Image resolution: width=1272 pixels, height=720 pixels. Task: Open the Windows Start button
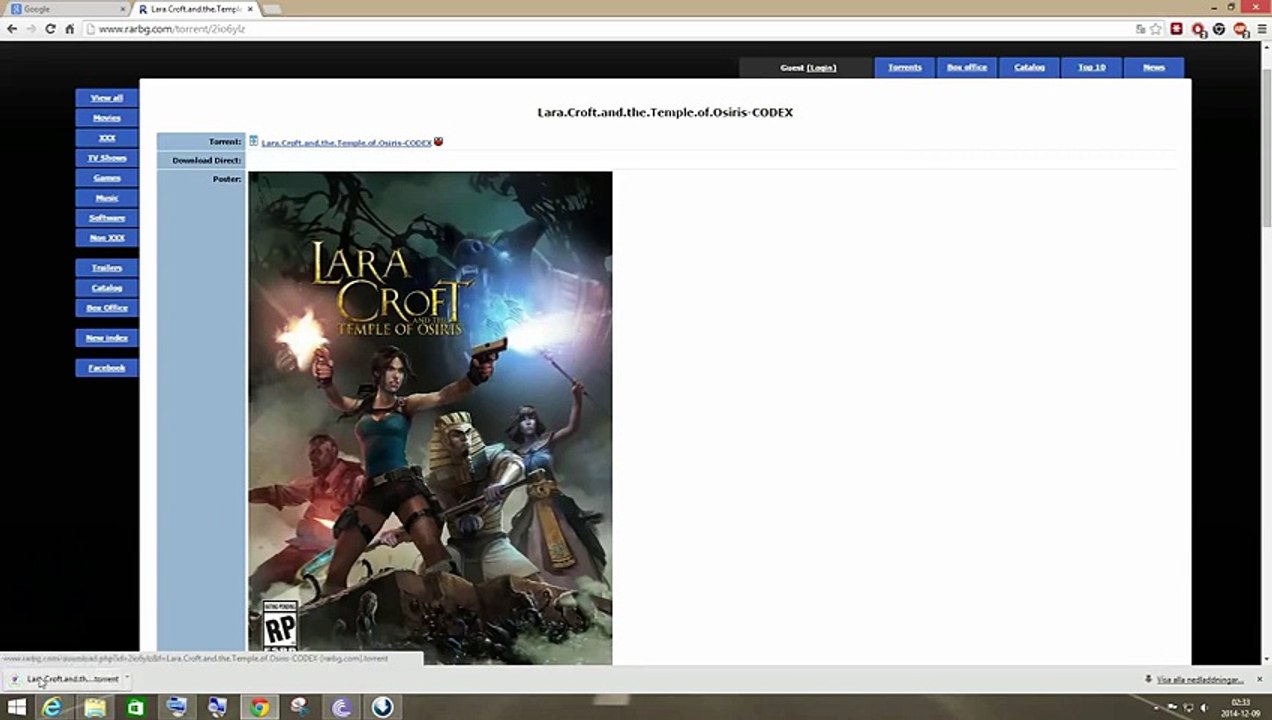click(x=16, y=707)
